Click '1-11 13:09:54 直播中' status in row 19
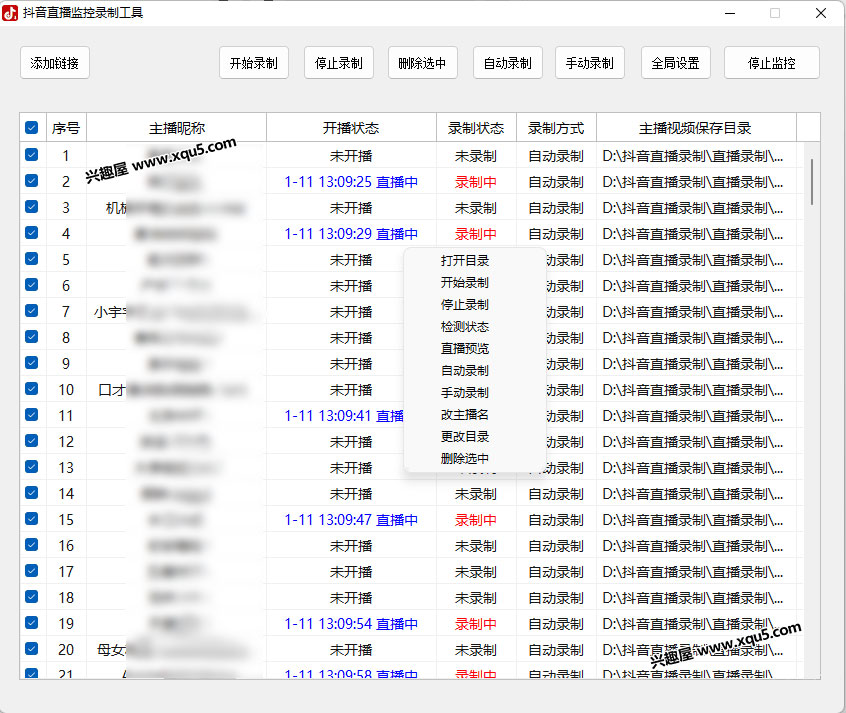This screenshot has width=846, height=713. tap(351, 623)
